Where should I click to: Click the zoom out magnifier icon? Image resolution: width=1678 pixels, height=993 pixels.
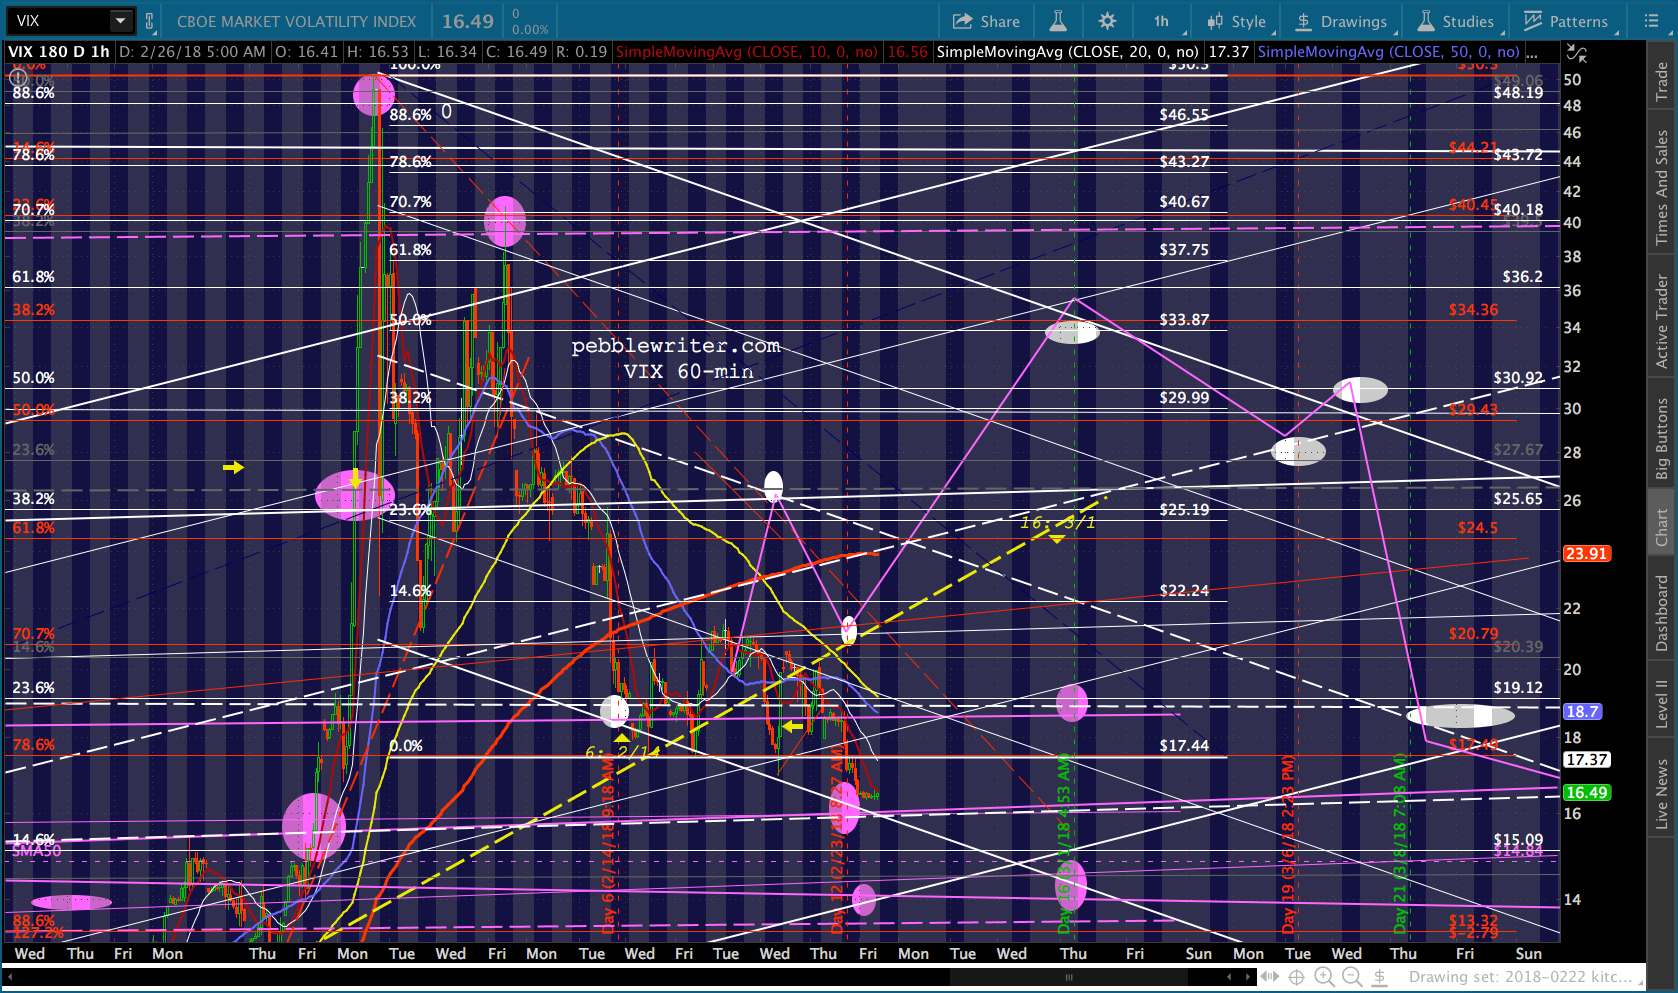pyautogui.click(x=1352, y=977)
